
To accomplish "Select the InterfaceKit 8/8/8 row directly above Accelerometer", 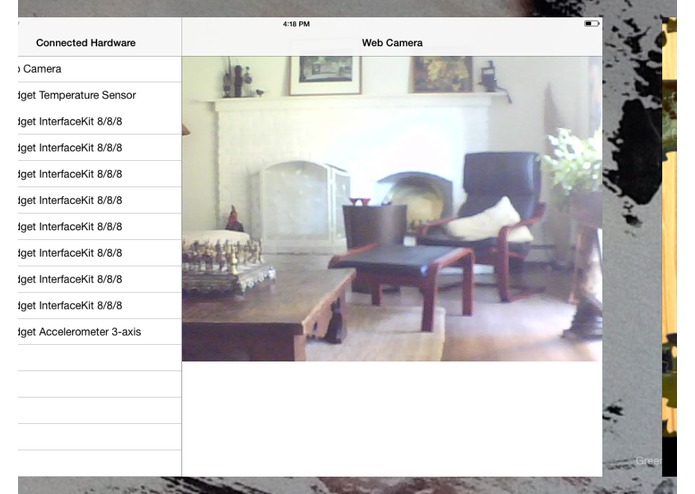I will [x=100, y=306].
